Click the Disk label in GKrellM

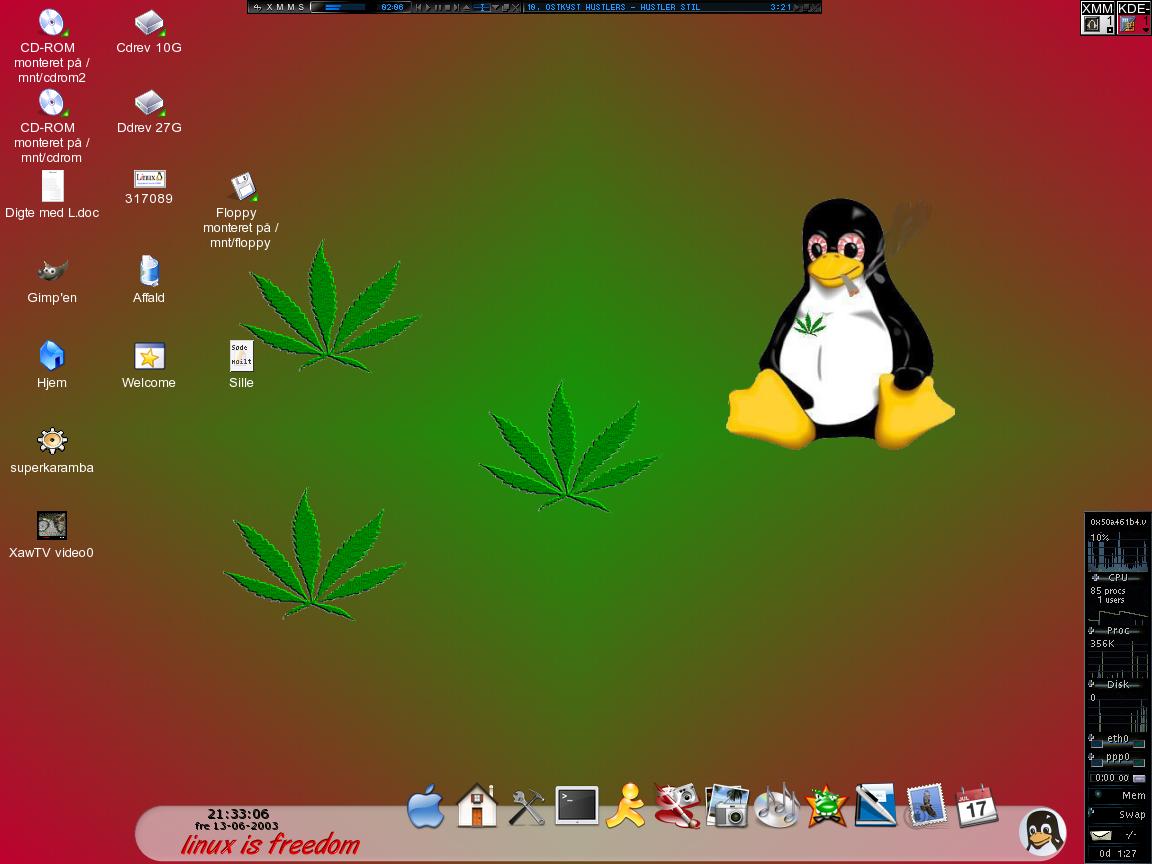(1118, 684)
